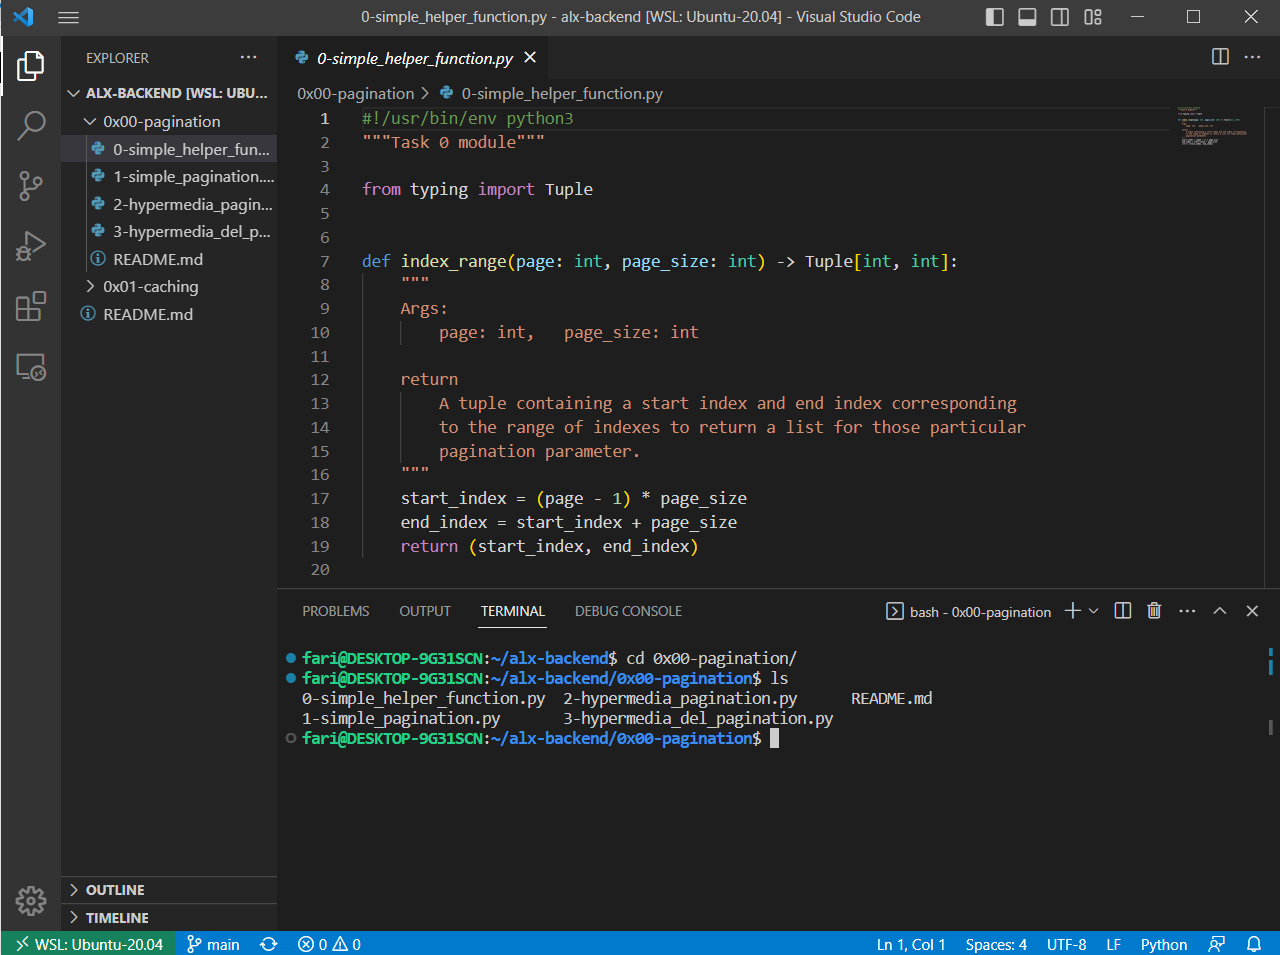Toggle the secondary side bar layout button
The width and height of the screenshot is (1280, 955).
[x=1060, y=17]
